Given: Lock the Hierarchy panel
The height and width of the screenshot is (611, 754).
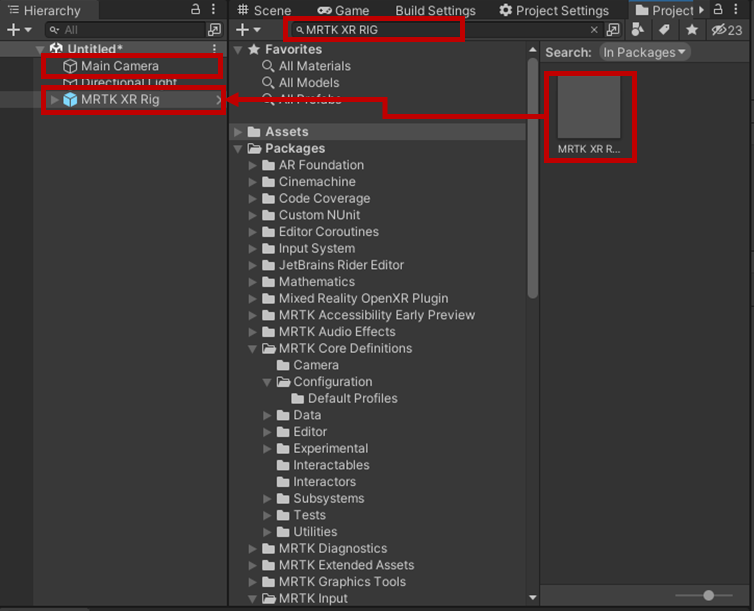Looking at the screenshot, I should coord(195,9).
